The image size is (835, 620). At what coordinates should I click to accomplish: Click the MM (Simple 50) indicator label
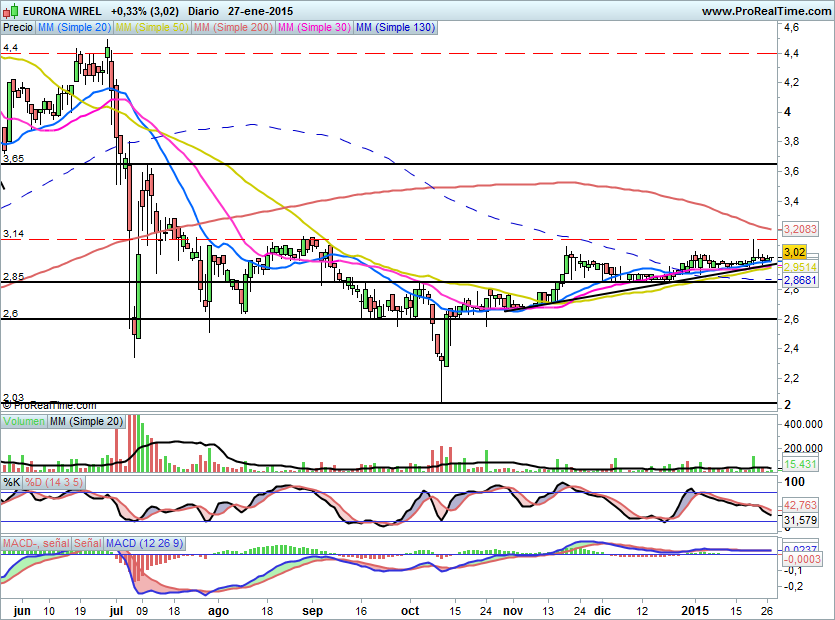pos(151,28)
